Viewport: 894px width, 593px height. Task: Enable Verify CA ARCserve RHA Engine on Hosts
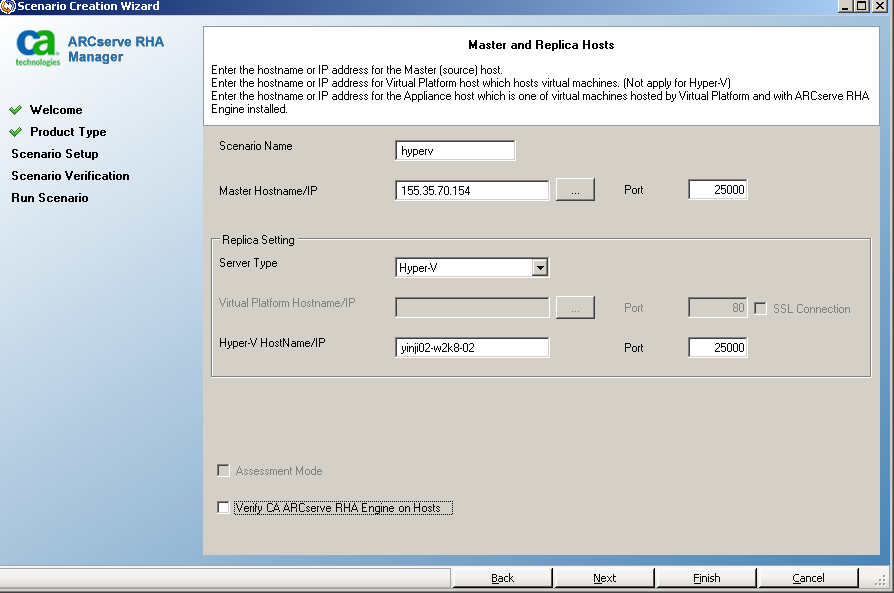pyautogui.click(x=223, y=508)
